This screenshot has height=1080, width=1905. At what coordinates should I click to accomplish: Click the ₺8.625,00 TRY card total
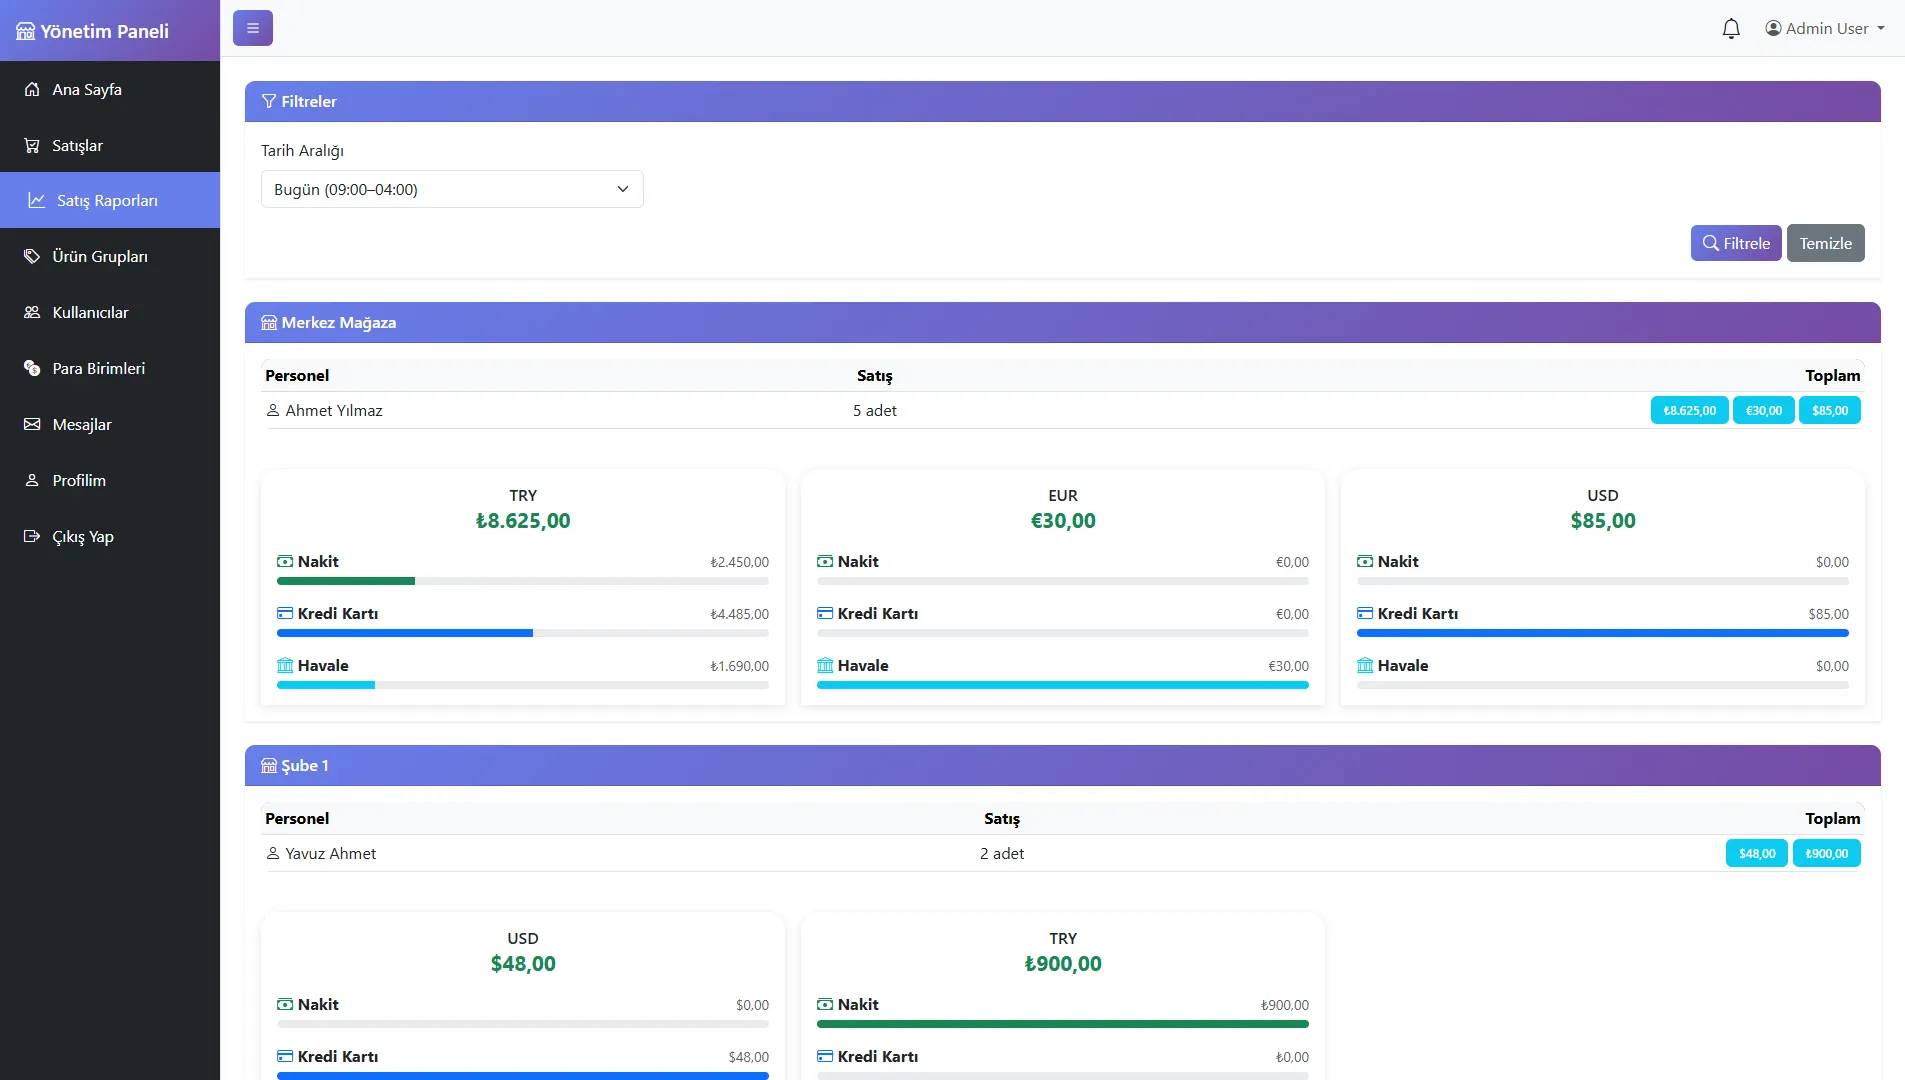523,521
